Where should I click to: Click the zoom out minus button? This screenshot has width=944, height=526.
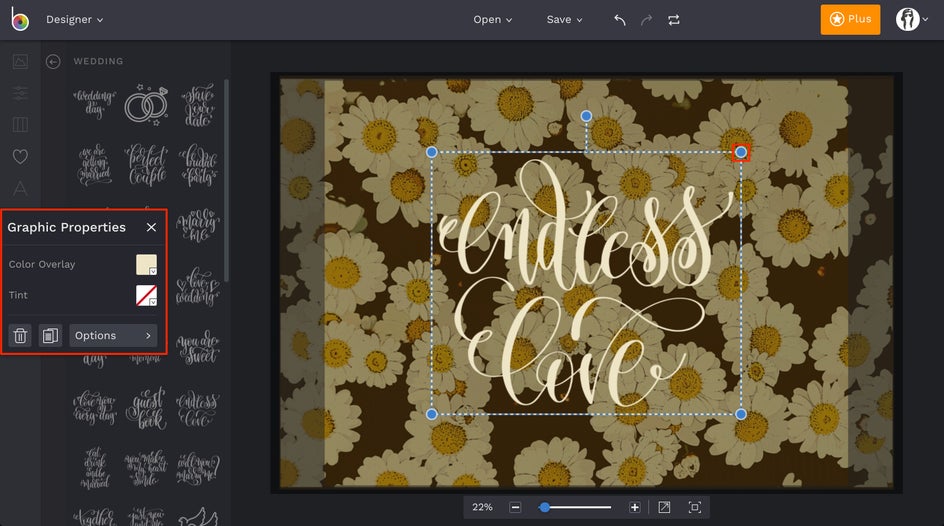[x=515, y=508]
